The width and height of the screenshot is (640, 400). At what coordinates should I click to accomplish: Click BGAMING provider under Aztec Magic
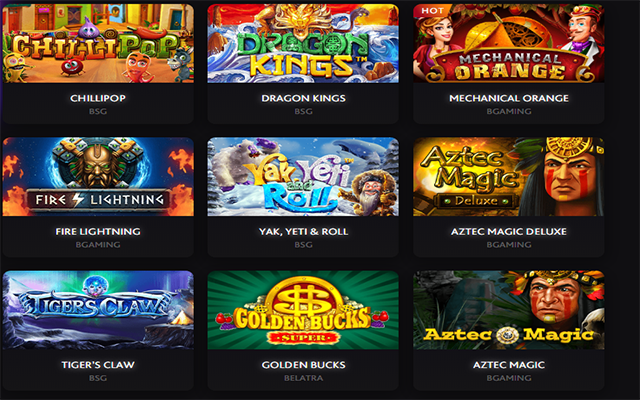509,378
